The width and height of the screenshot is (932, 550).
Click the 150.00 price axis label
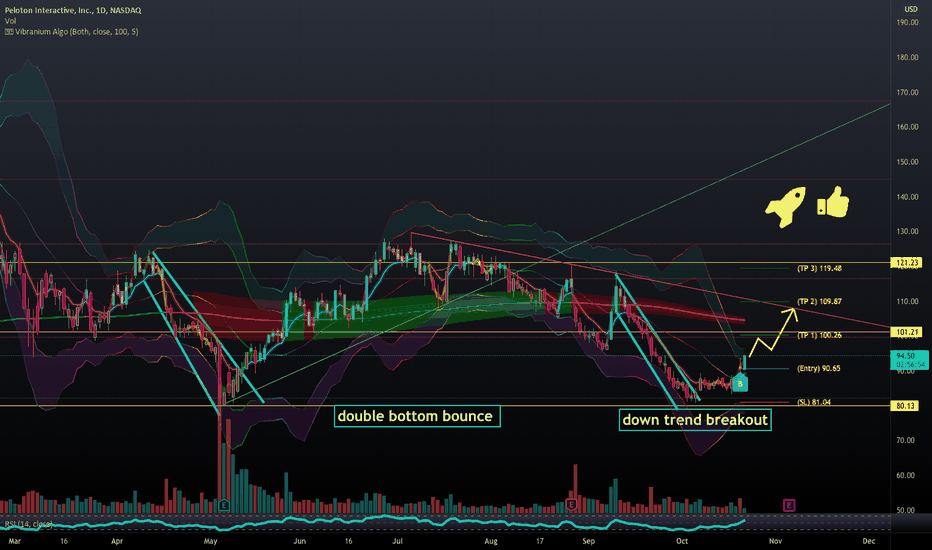(907, 162)
